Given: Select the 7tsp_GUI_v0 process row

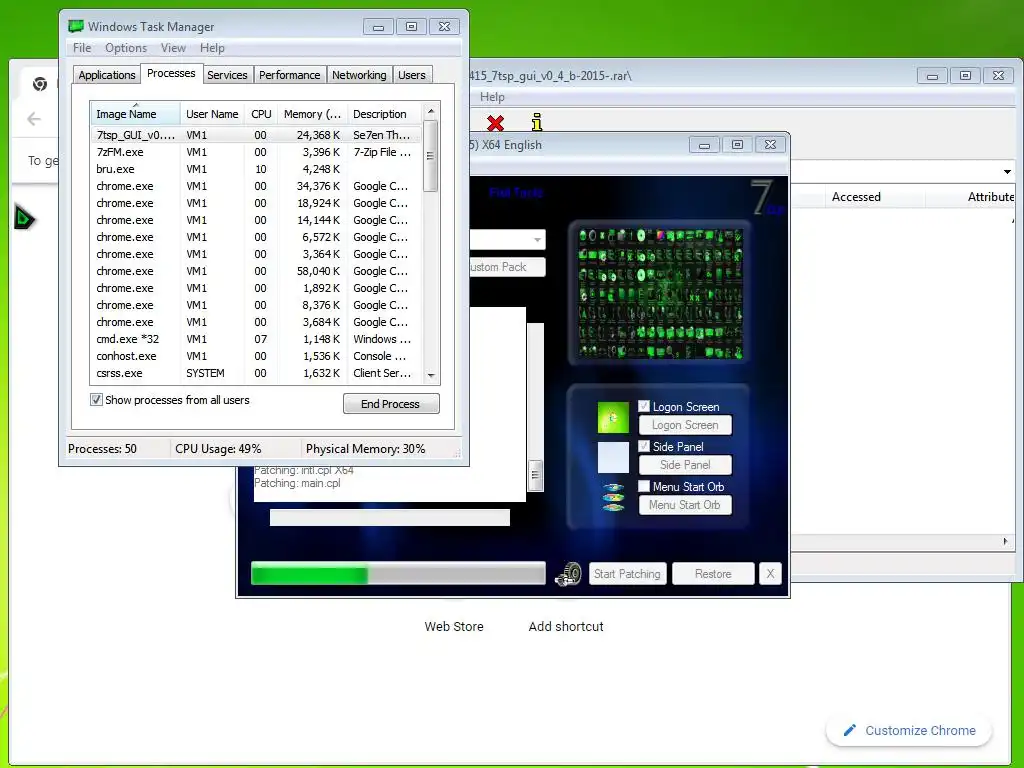Looking at the screenshot, I should point(256,135).
